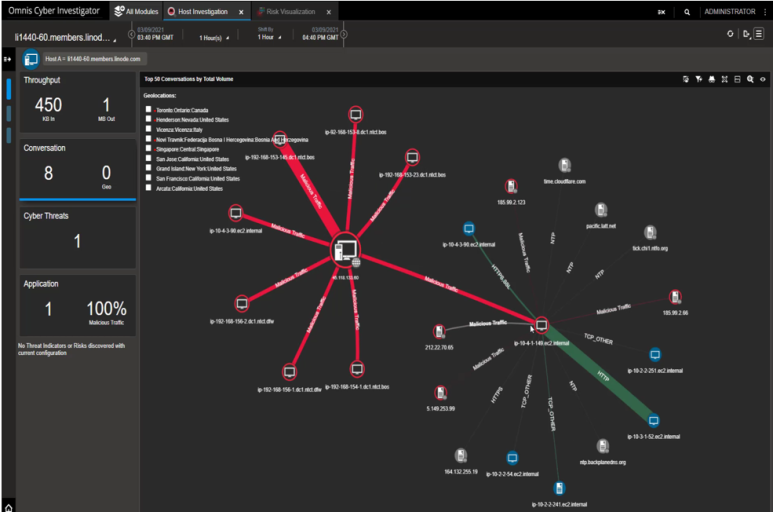Close the Risk Visualization tab
The height and width of the screenshot is (512, 773).
(x=329, y=12)
